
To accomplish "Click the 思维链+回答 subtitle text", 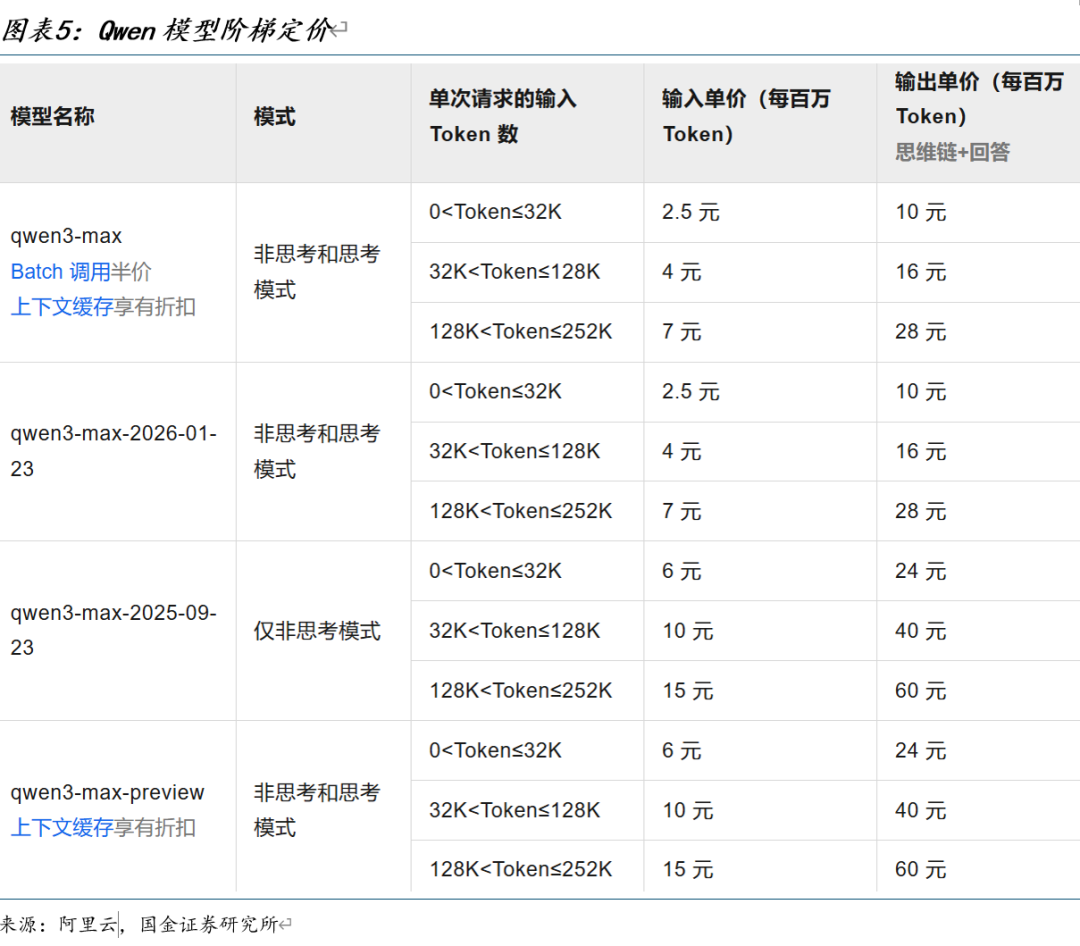I will [952, 152].
